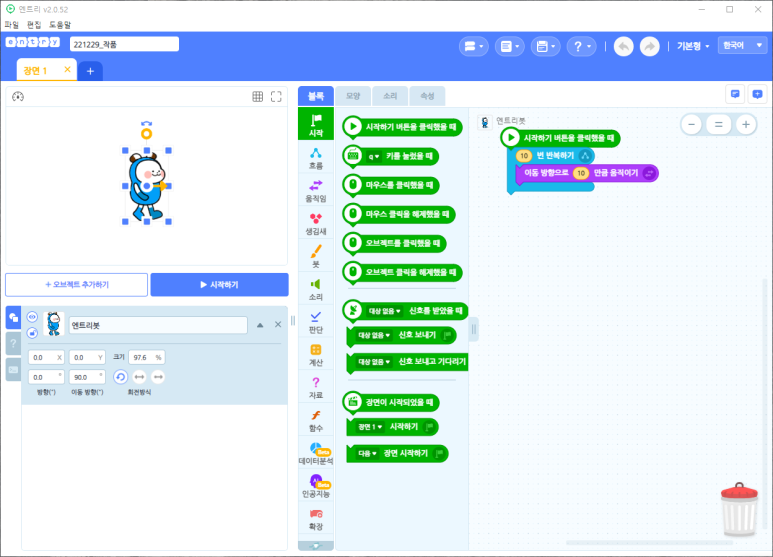The width and height of the screenshot is (773, 557).
Task: Open the 움직임 block category
Action: pos(316,191)
